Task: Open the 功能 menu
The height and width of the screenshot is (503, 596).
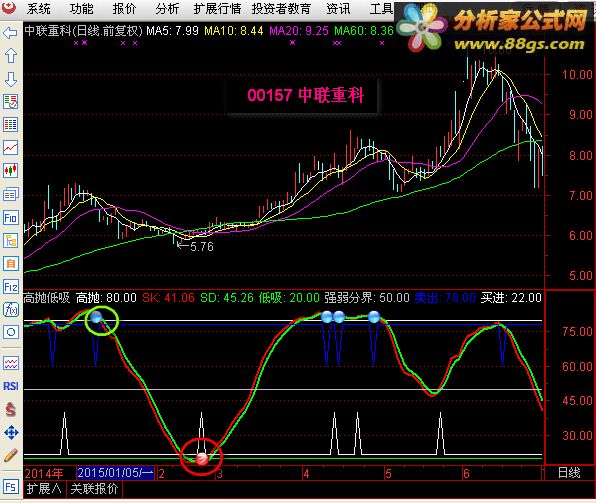Action: click(82, 8)
